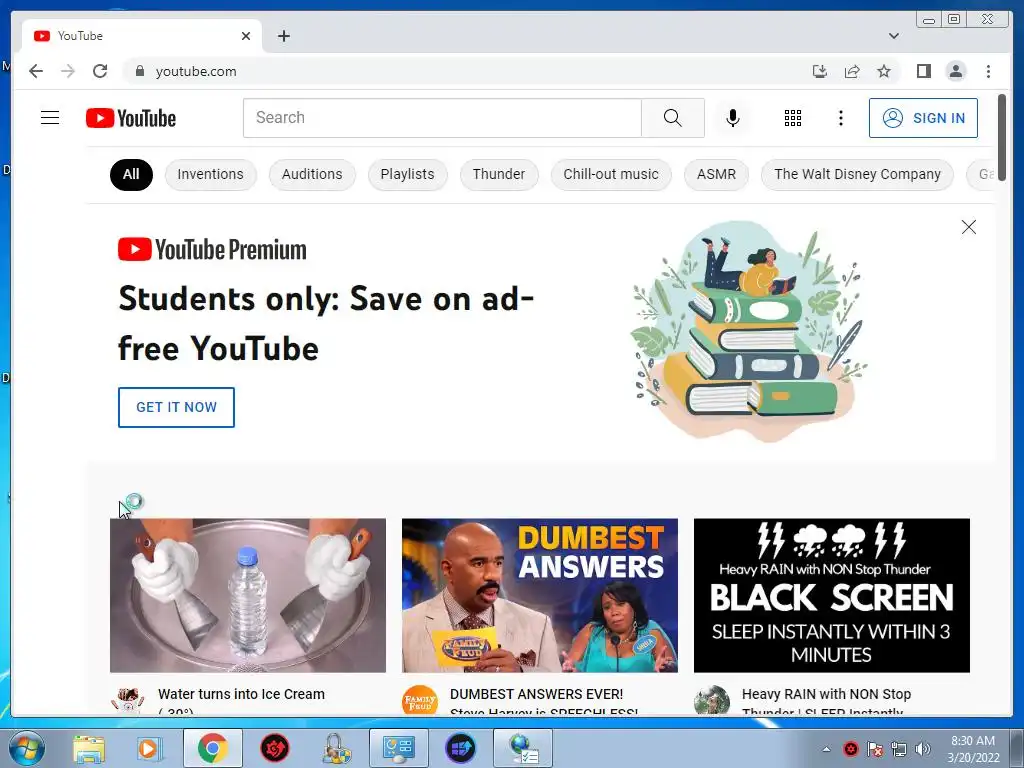
Task: Click the GET IT NOW button
Action: [x=176, y=408]
